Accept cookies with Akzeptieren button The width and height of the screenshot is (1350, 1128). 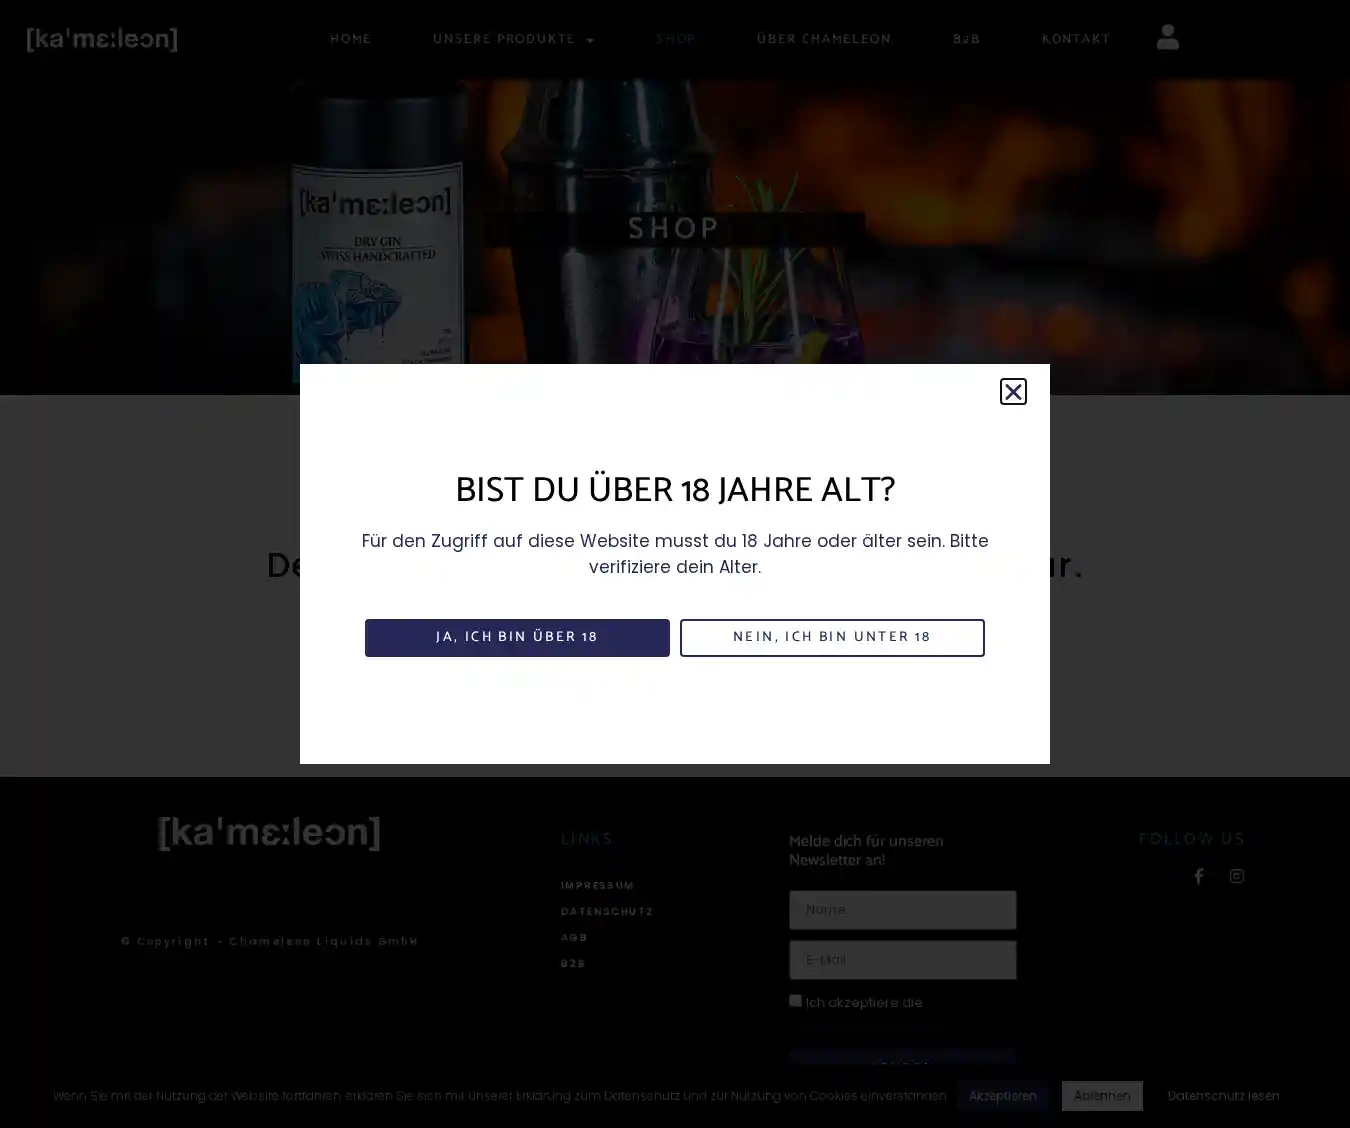[1002, 1096]
